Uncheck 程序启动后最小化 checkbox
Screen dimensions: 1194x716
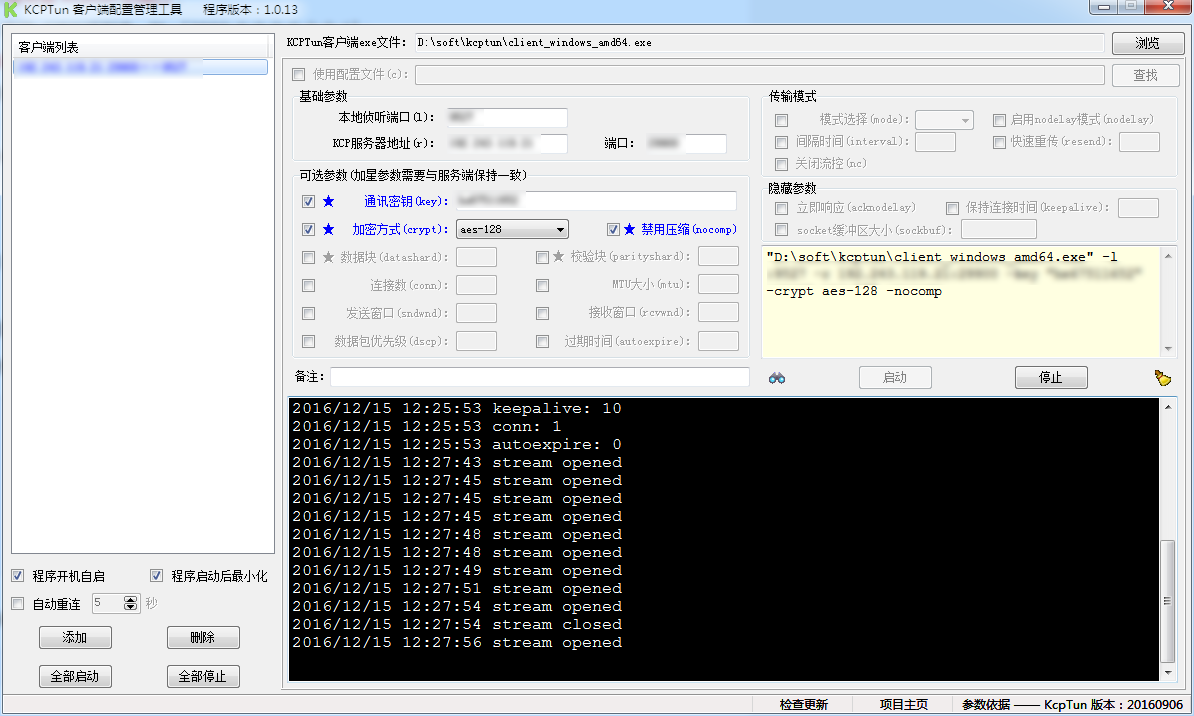[156, 576]
